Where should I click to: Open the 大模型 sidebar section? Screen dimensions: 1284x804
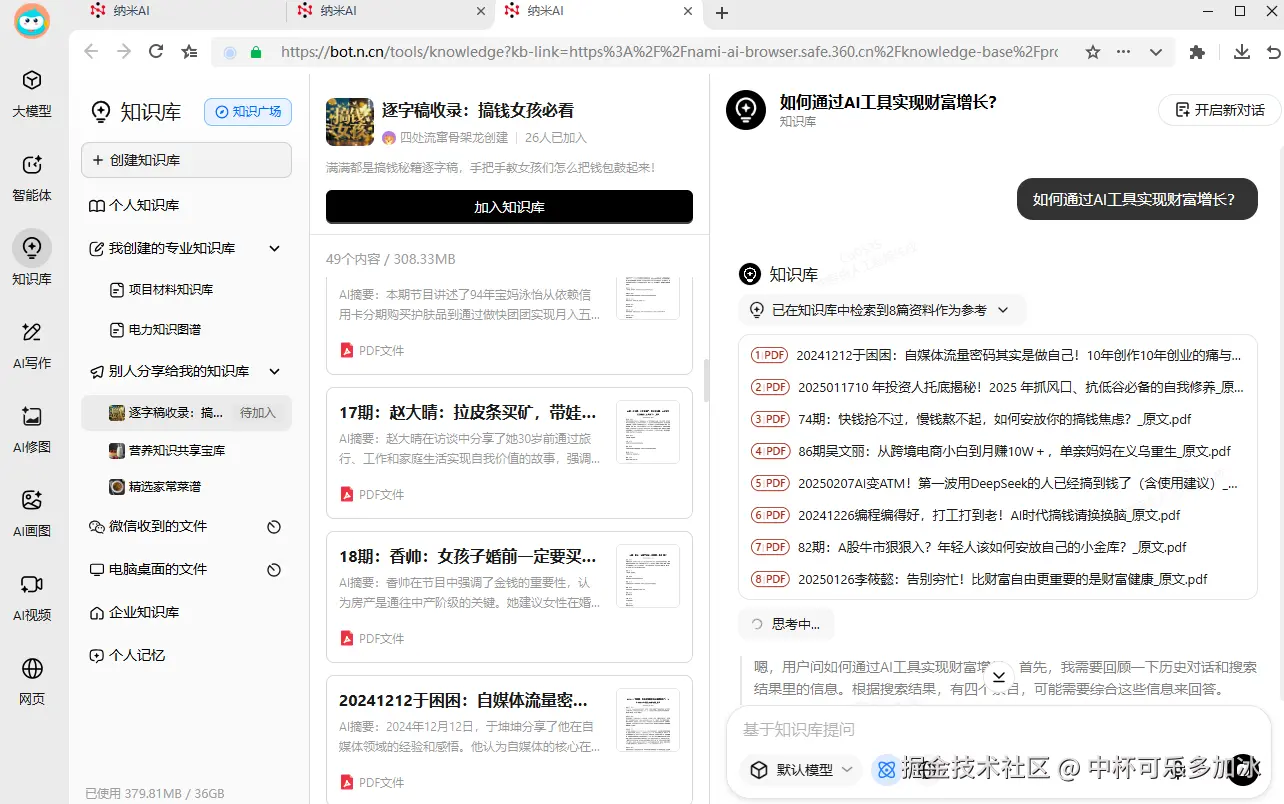tap(32, 94)
